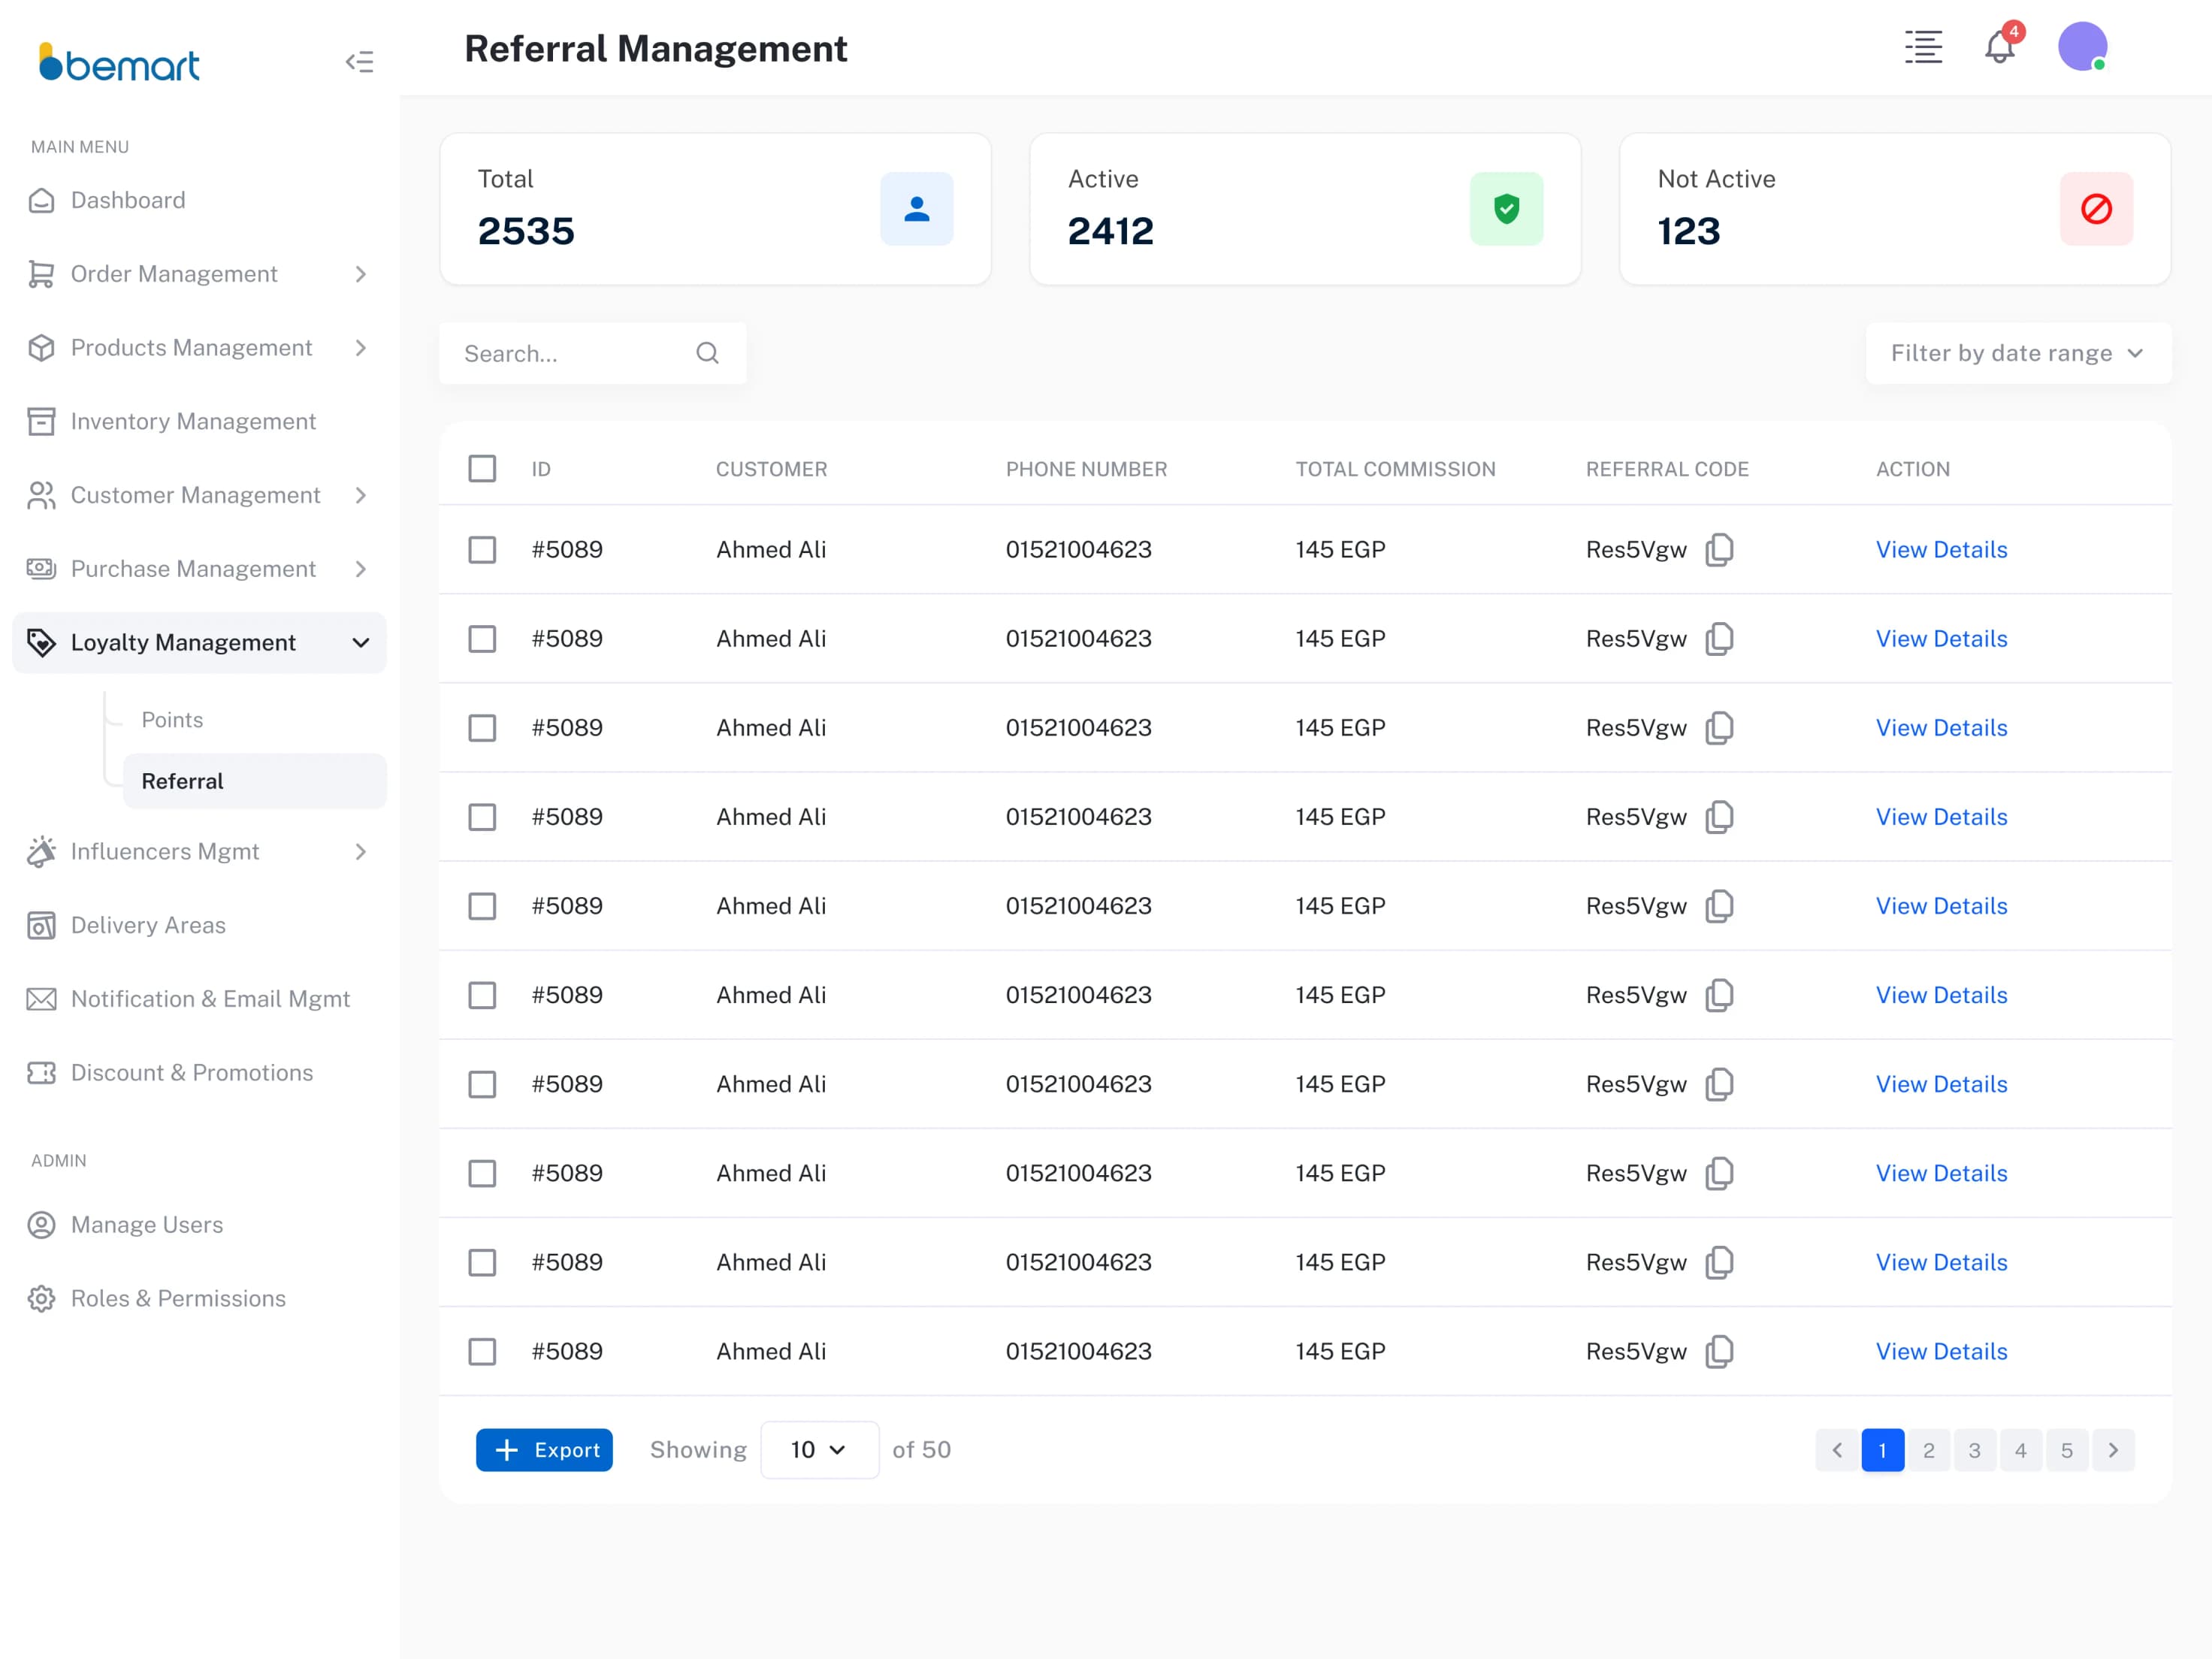Click the Discount & Promotions ticket icon
This screenshot has width=2212, height=1659.
coord(41,1073)
